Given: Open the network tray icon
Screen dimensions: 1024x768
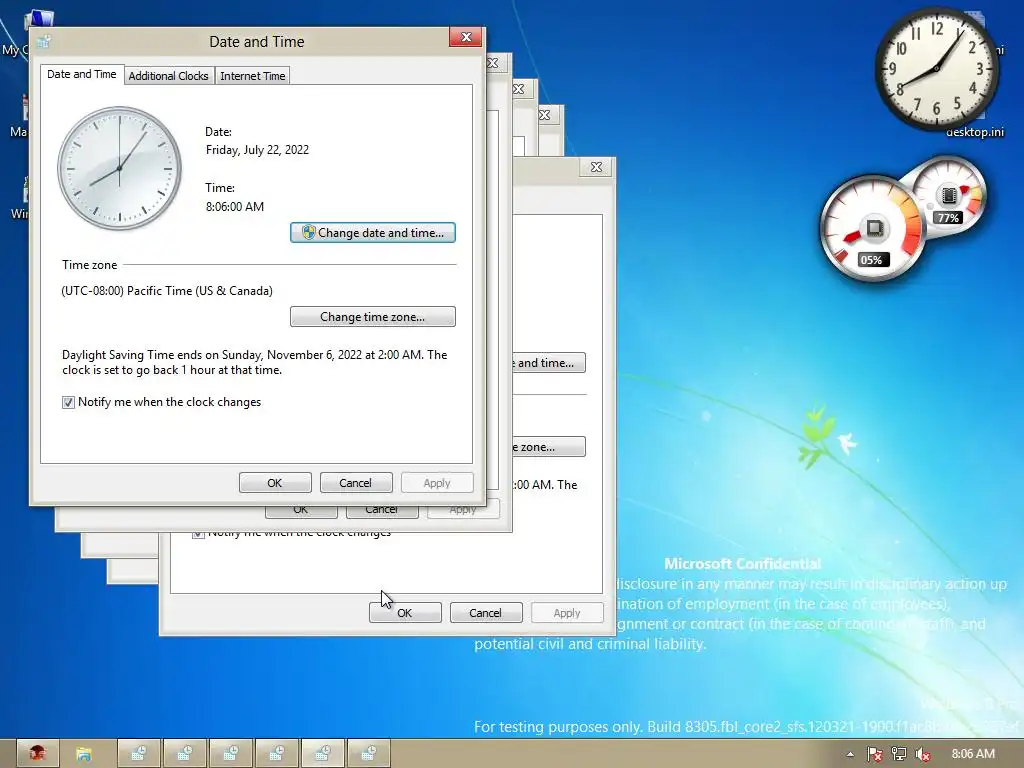Looking at the screenshot, I should pyautogui.click(x=899, y=754).
